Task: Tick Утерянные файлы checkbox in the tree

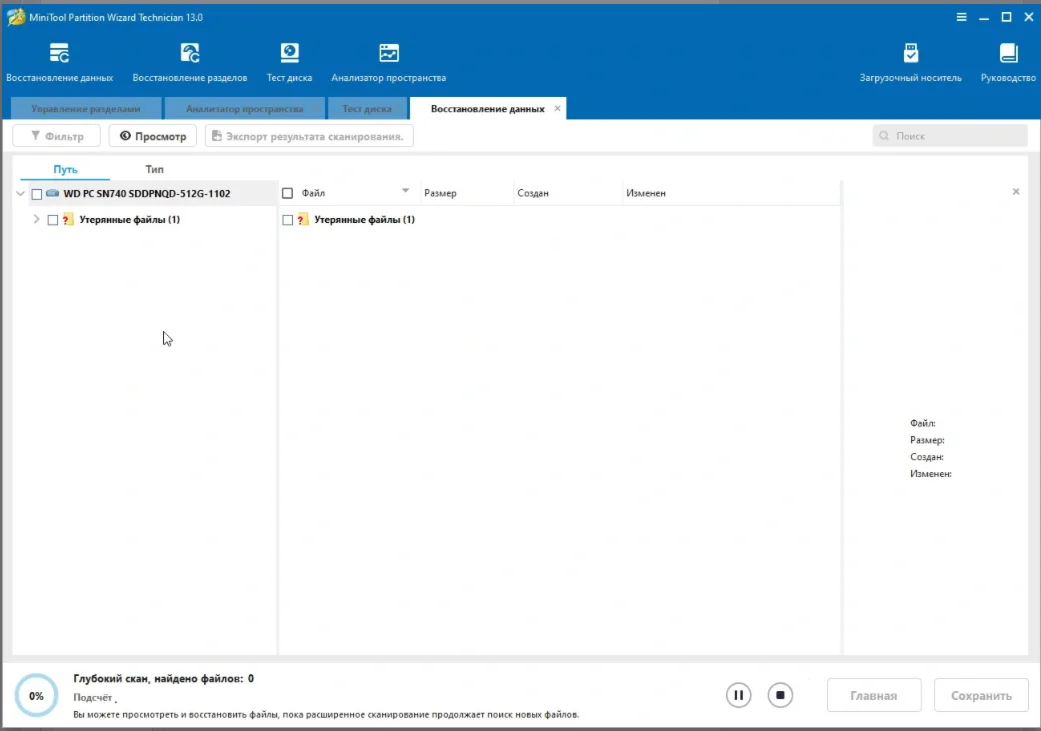Action: [53, 220]
